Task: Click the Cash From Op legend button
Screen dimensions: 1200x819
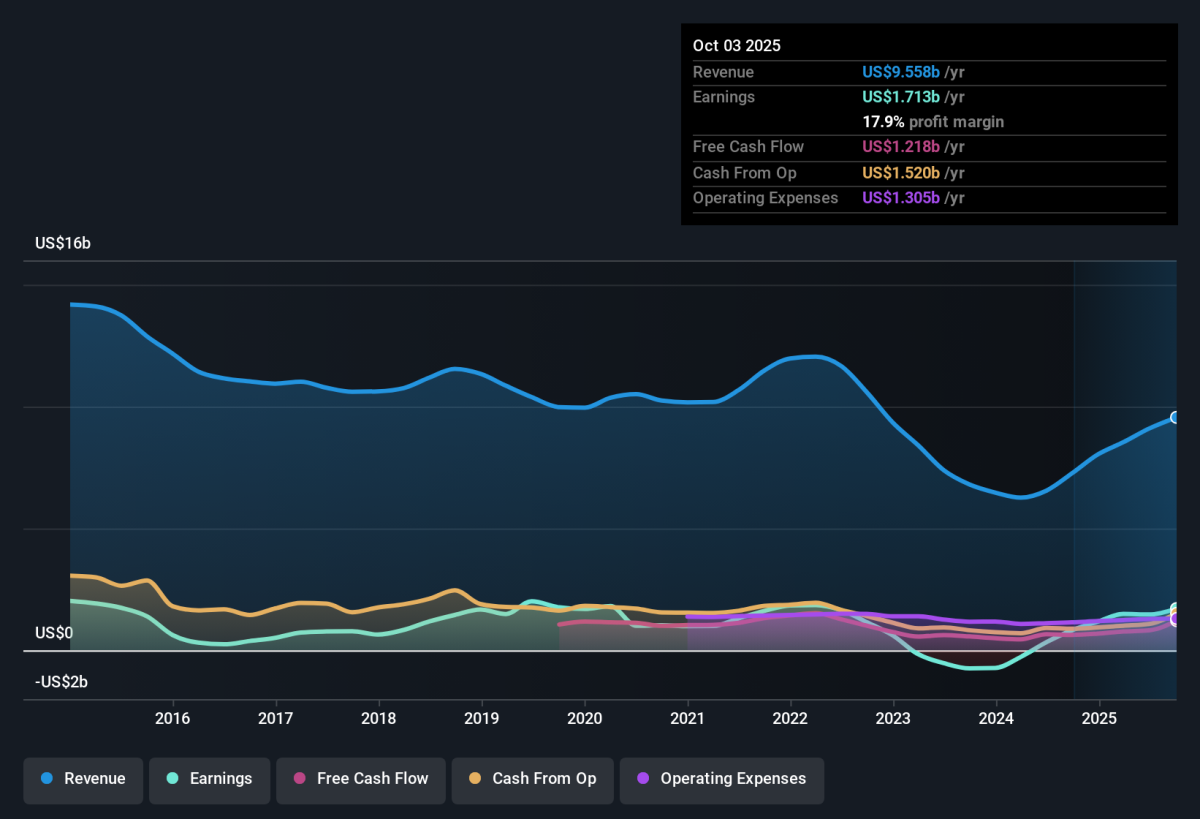Action: pos(532,779)
